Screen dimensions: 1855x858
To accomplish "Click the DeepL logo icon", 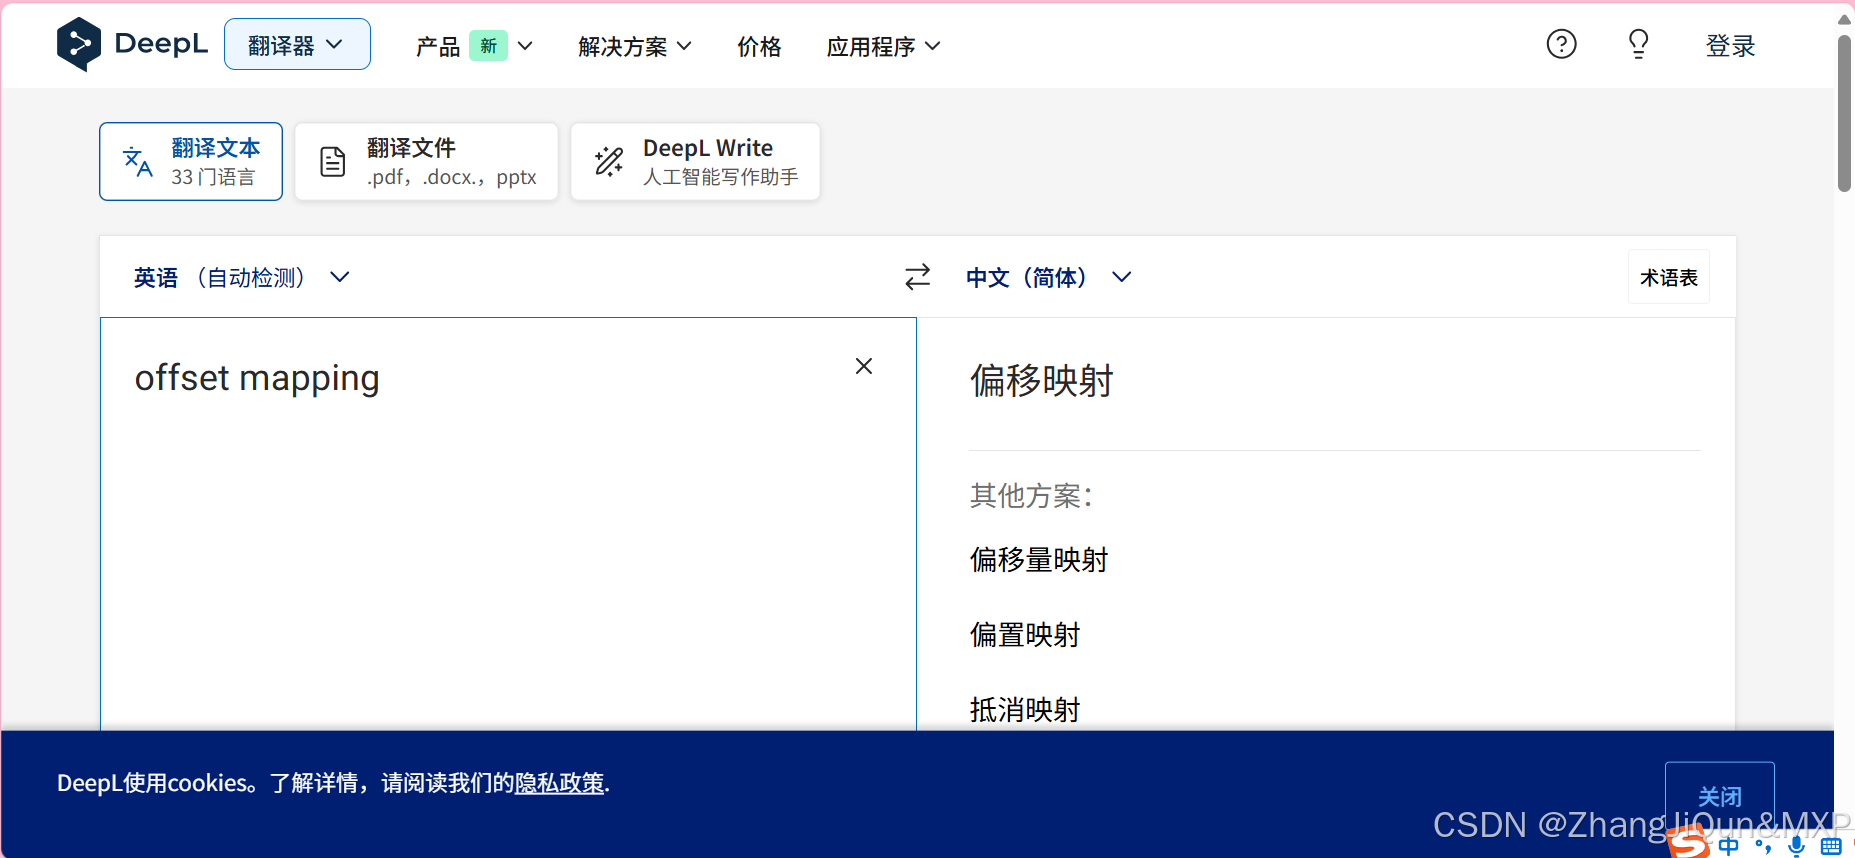I will [79, 44].
